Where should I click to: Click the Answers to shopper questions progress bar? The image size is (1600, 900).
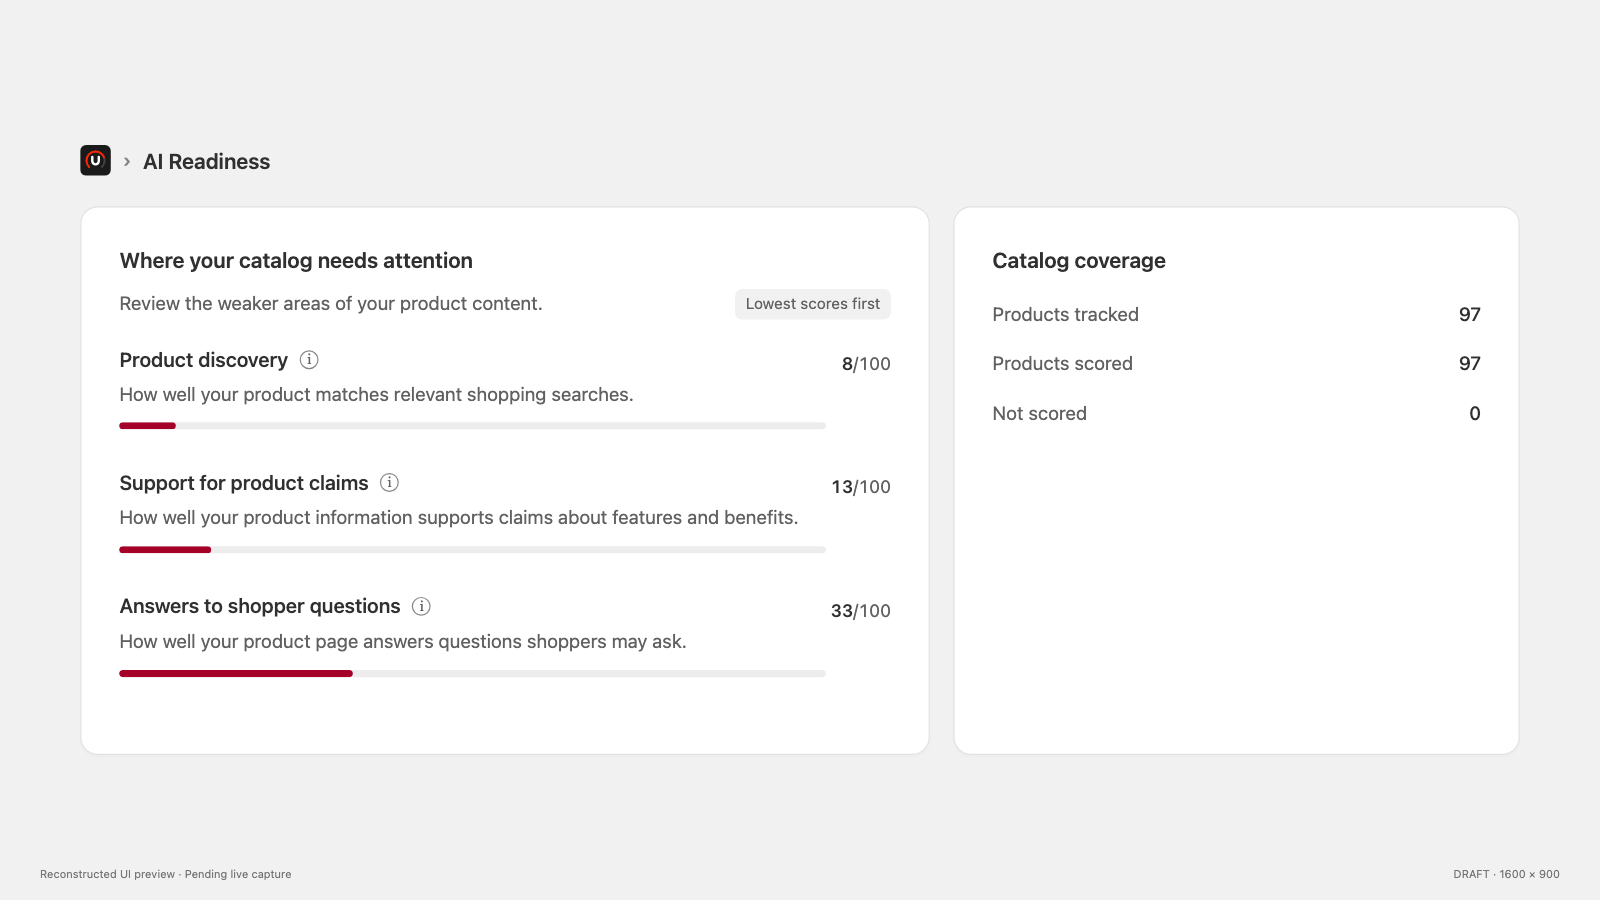472,674
